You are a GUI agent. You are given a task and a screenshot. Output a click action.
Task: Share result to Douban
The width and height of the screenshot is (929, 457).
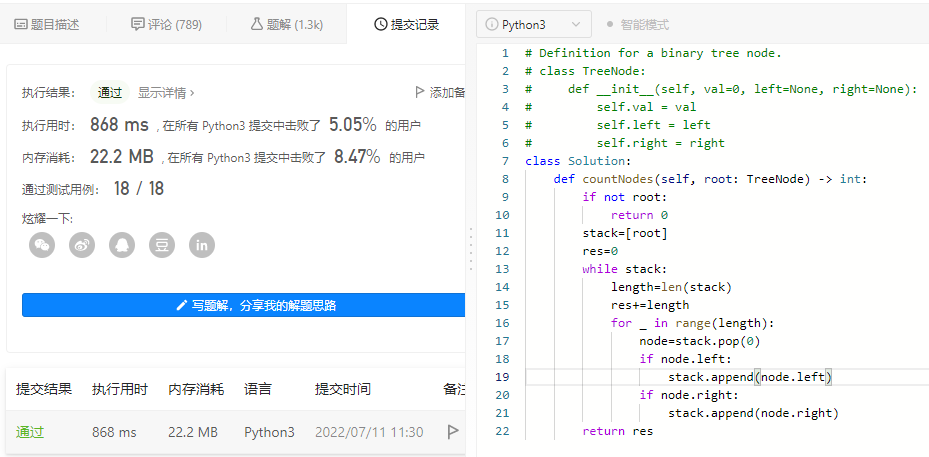[162, 245]
